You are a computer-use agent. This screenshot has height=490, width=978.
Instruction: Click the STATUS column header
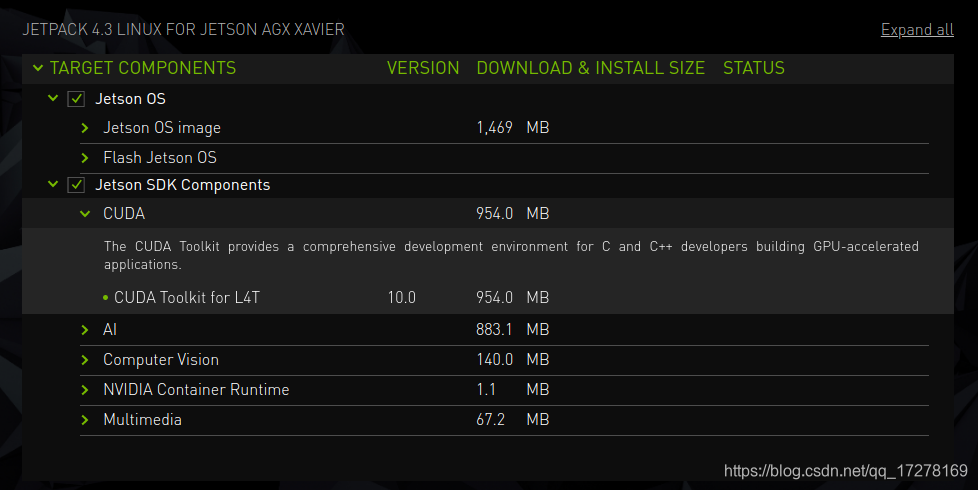click(x=753, y=68)
